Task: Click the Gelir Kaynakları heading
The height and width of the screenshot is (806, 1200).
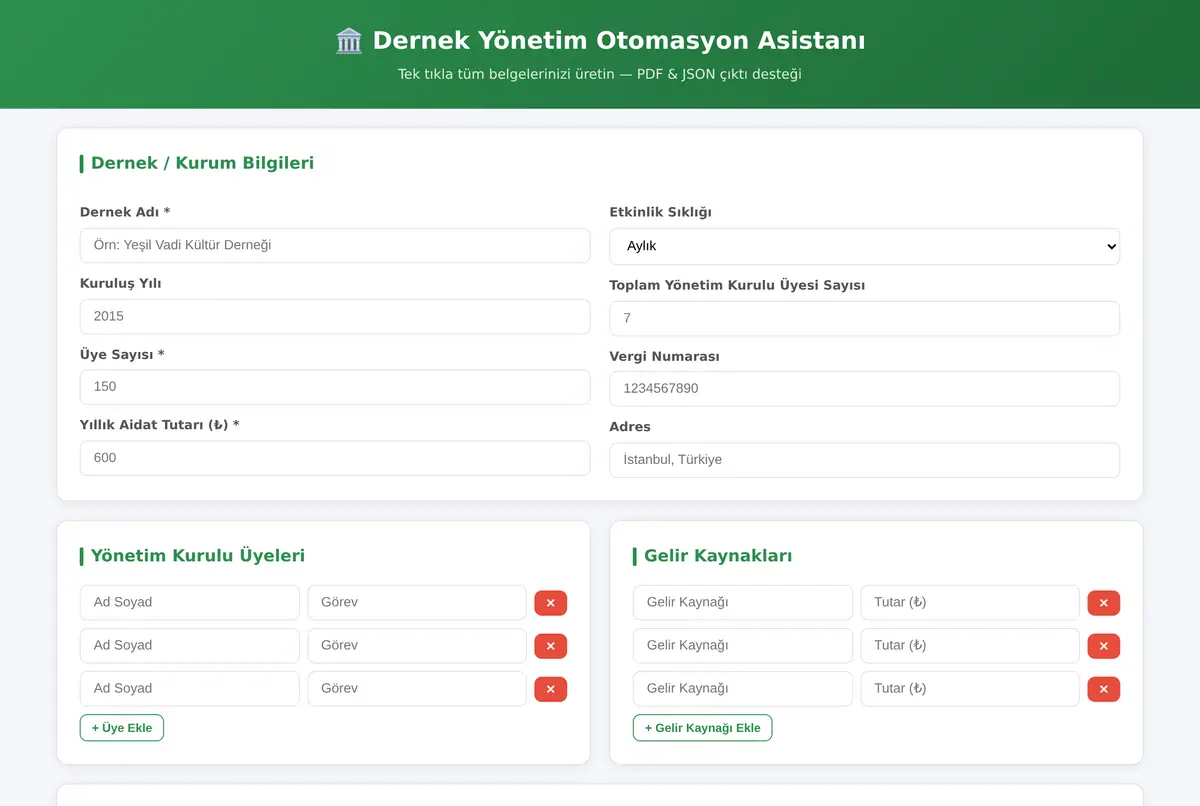Action: coord(718,556)
